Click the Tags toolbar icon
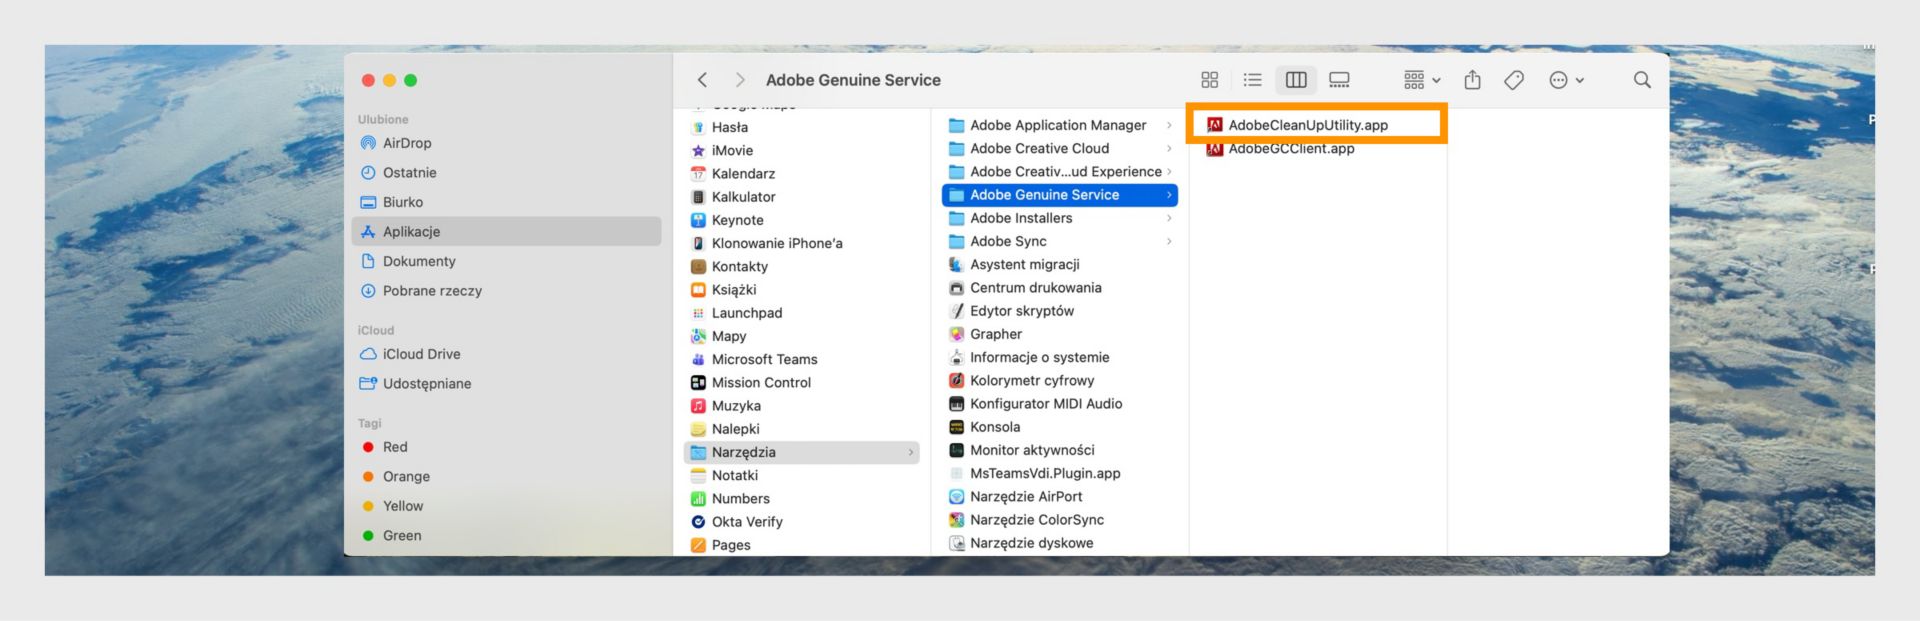1920x621 pixels. 1514,80
